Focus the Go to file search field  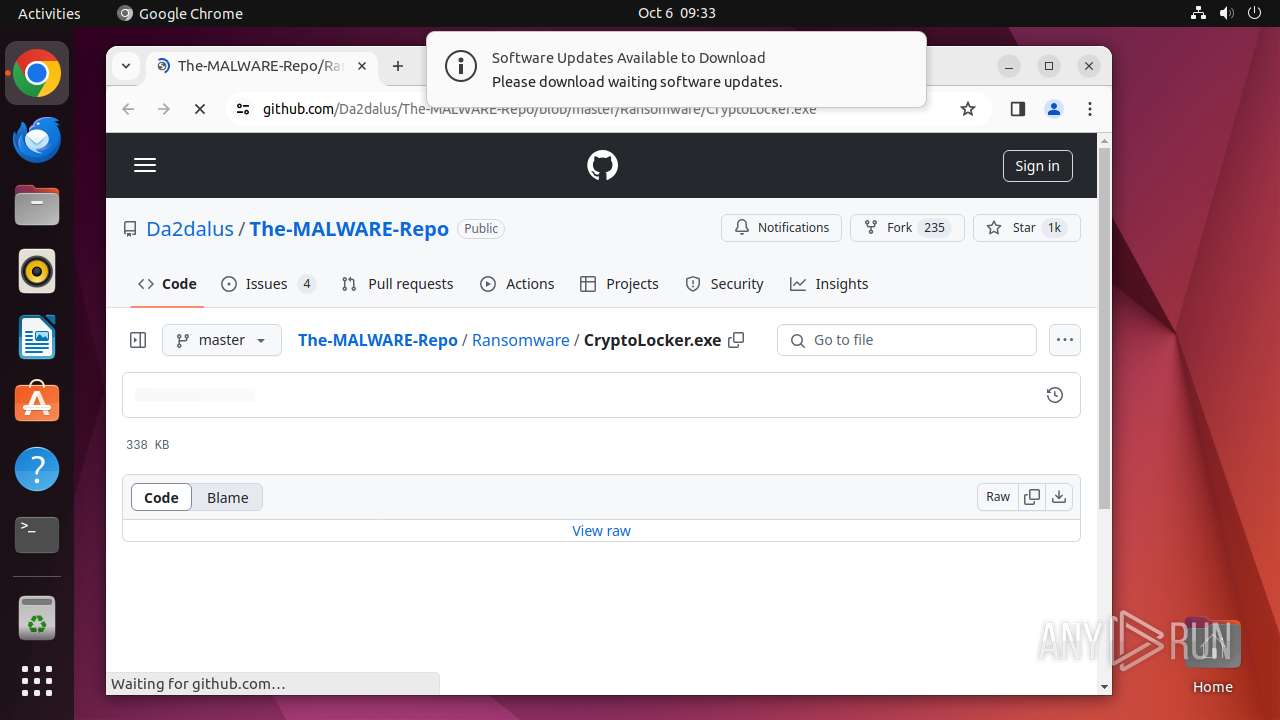[907, 340]
